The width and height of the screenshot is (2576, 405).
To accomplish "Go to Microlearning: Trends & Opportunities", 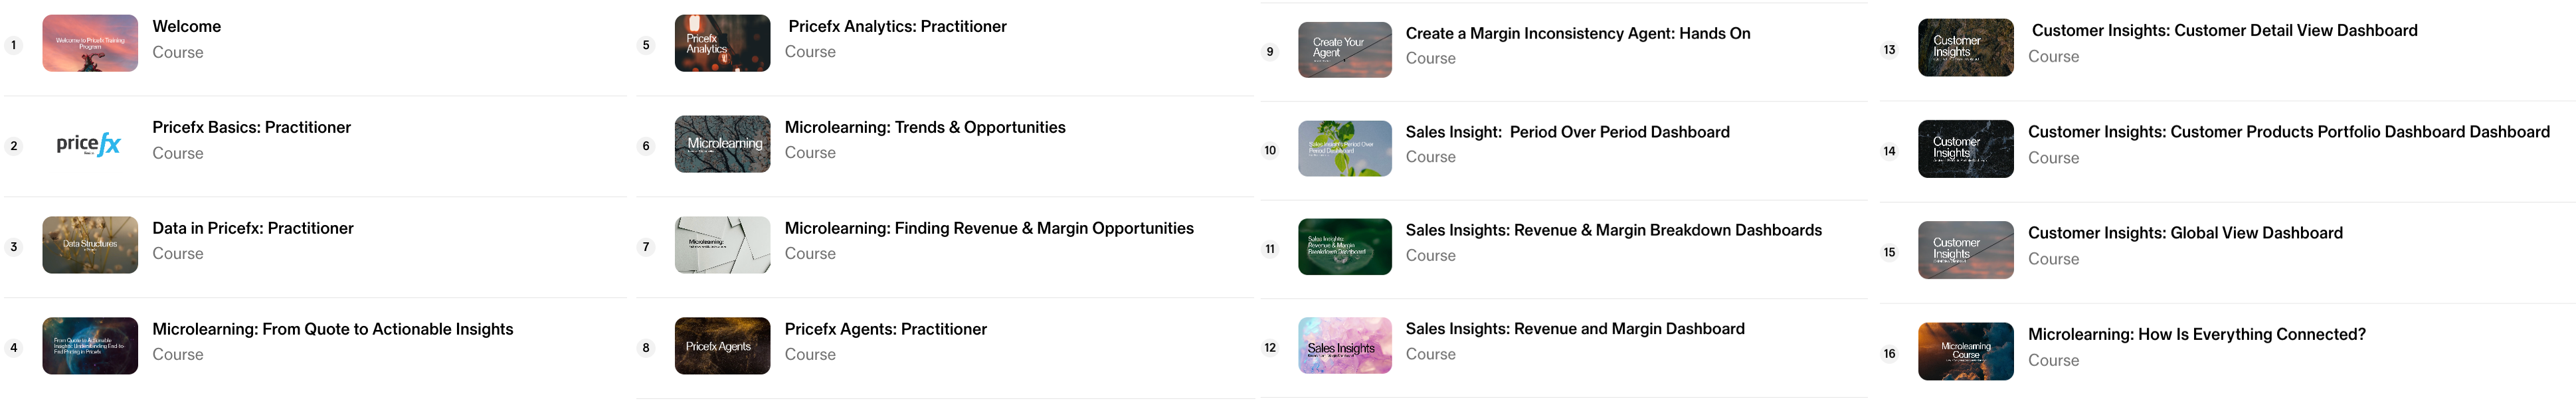I will pyautogui.click(x=925, y=128).
